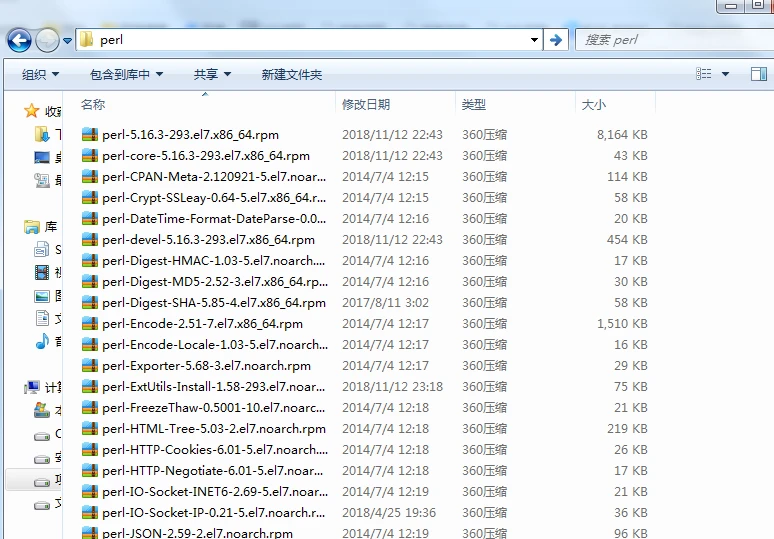The image size is (774, 539).
Task: Select the recent places icon in sidebar
Action: pyautogui.click(x=41, y=180)
